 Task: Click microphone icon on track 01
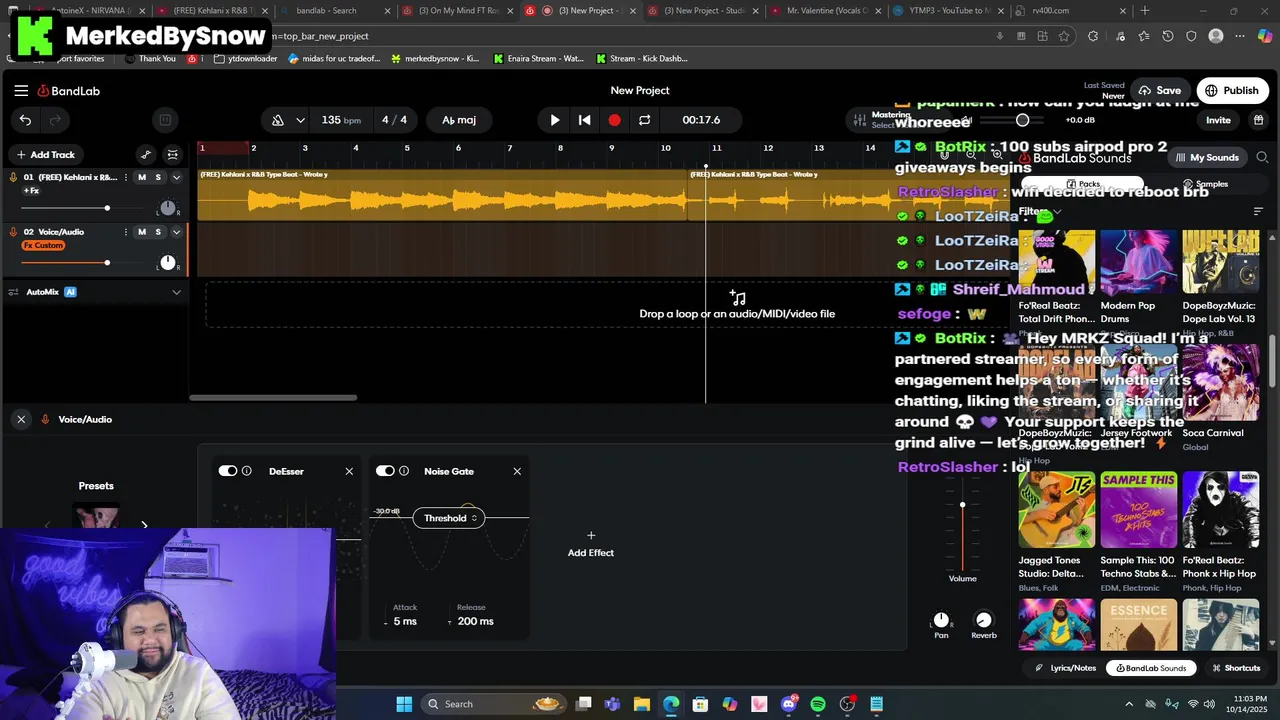[13, 177]
